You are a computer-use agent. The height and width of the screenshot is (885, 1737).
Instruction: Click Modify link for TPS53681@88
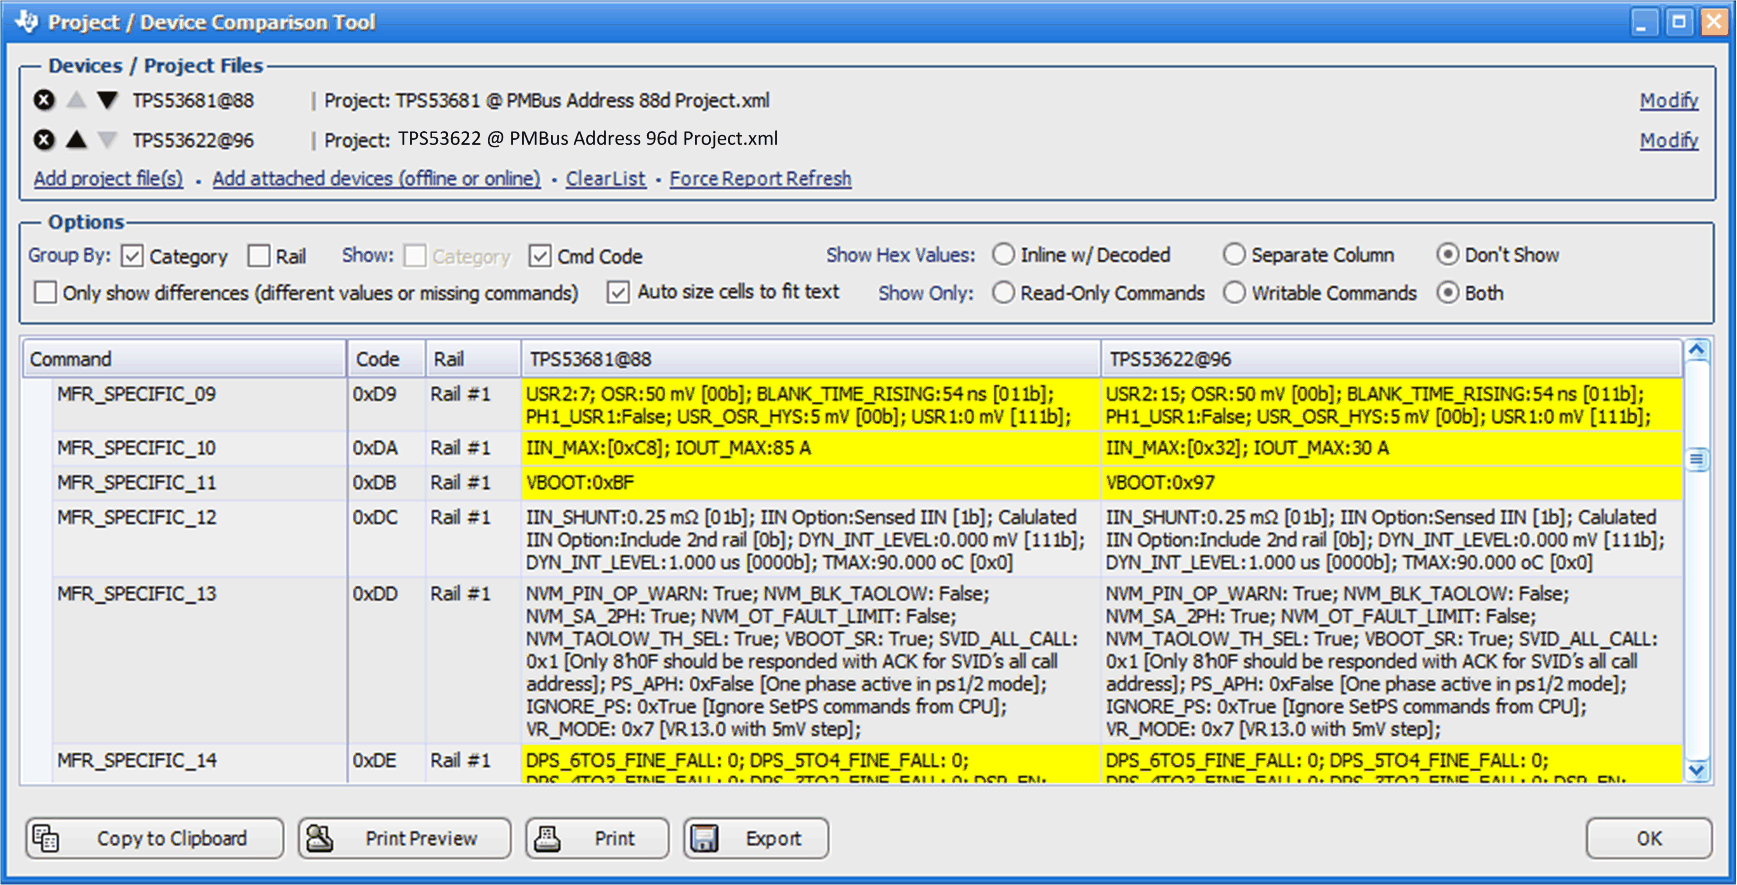click(x=1668, y=100)
